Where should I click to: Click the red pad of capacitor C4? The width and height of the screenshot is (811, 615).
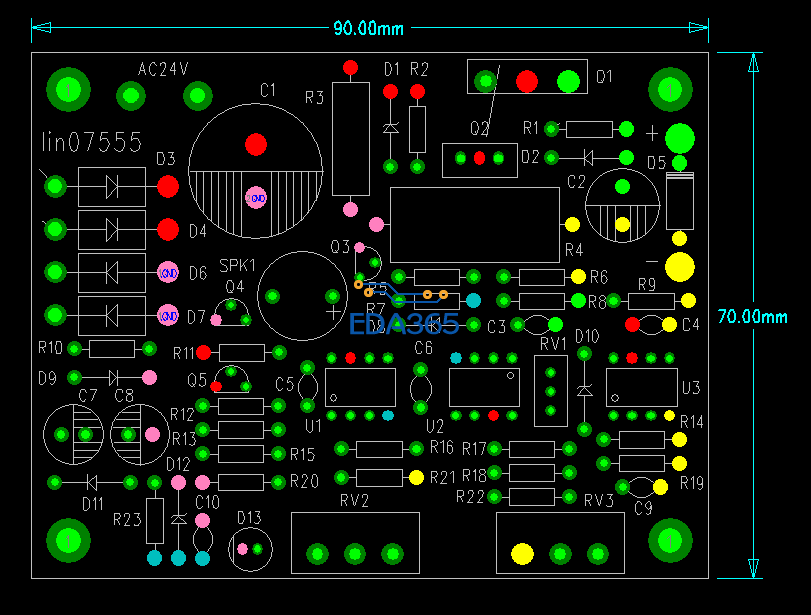pyautogui.click(x=632, y=324)
